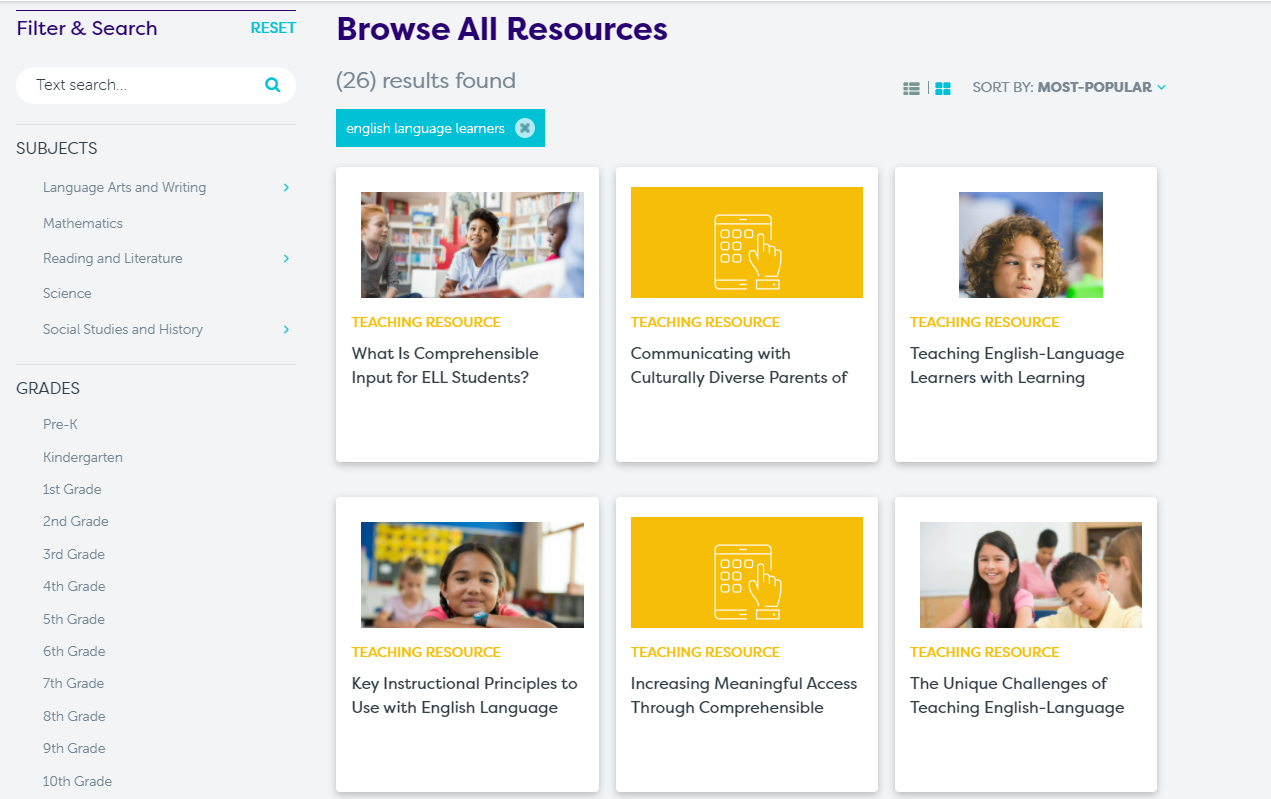Screen dimensions: 1271x799
Task: Click the search magnifier icon
Action: [x=272, y=85]
